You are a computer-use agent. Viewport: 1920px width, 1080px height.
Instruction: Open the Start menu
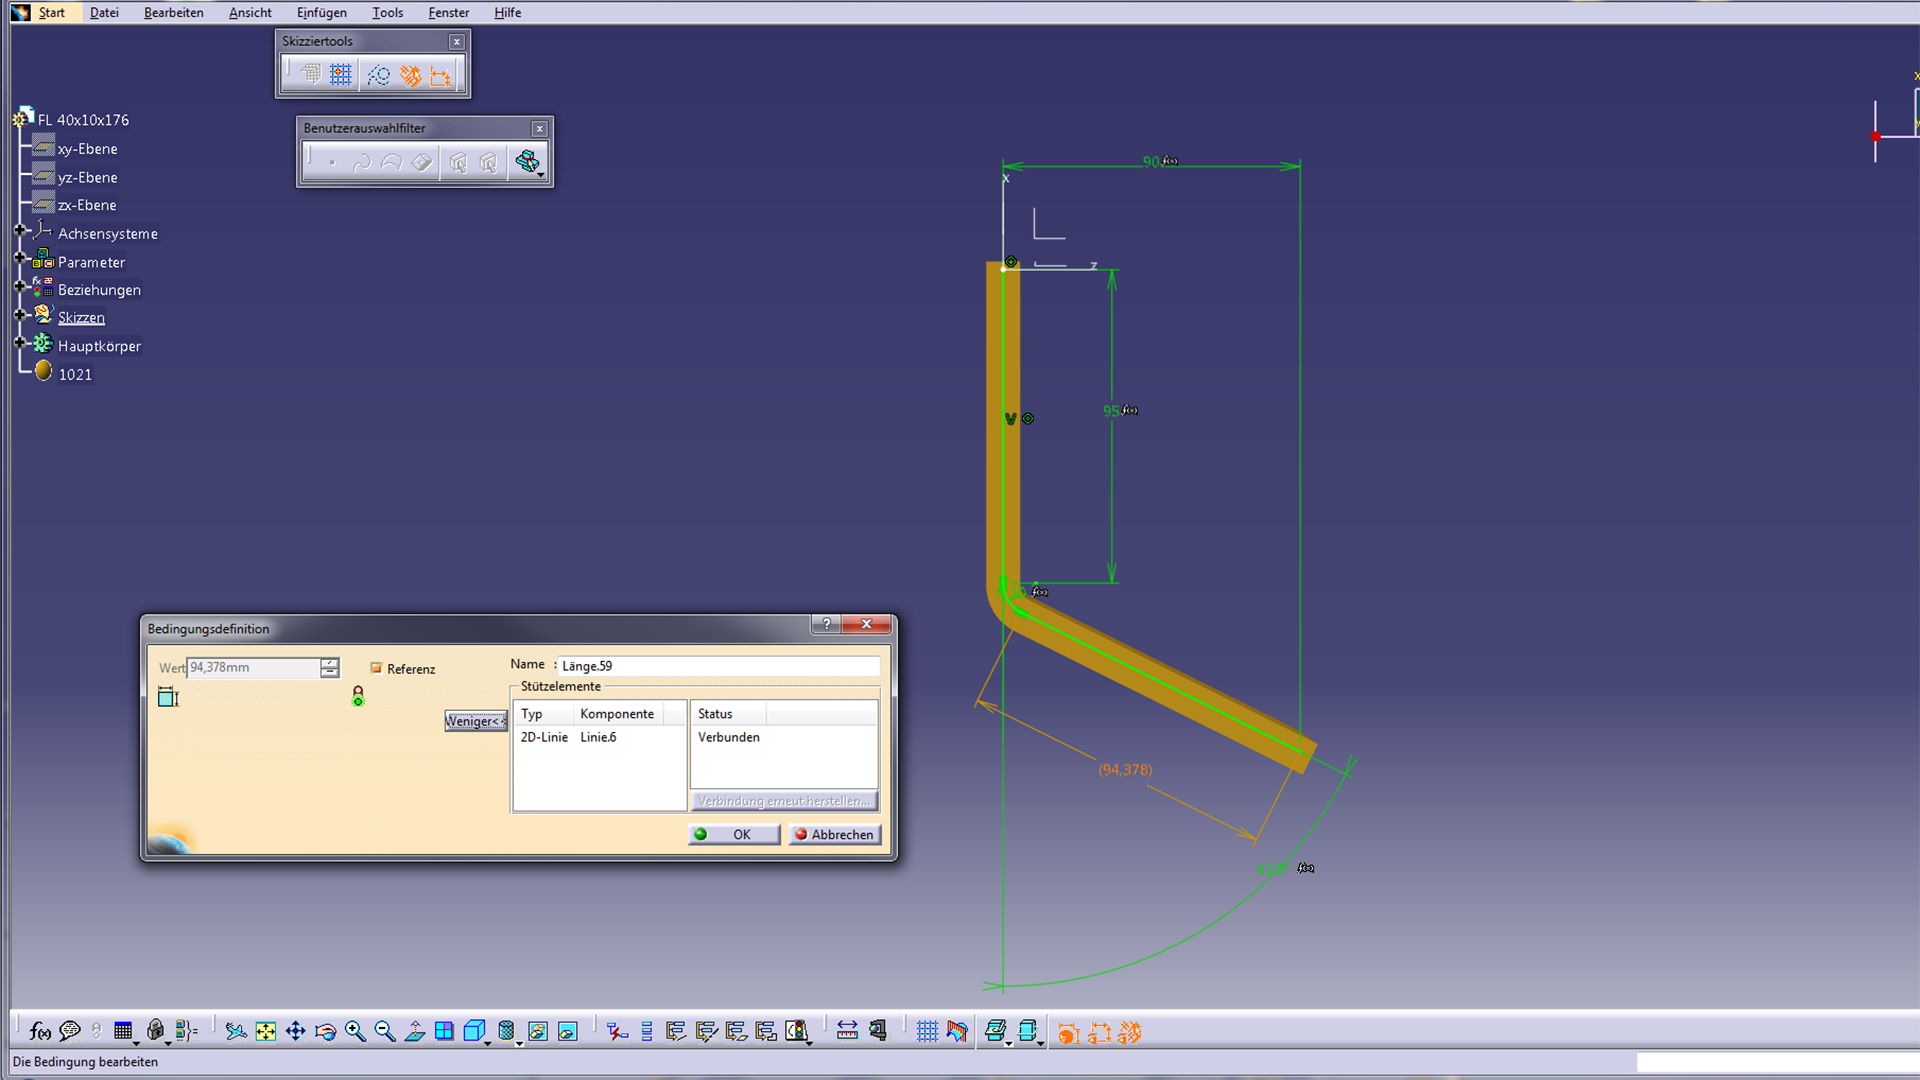tap(51, 12)
